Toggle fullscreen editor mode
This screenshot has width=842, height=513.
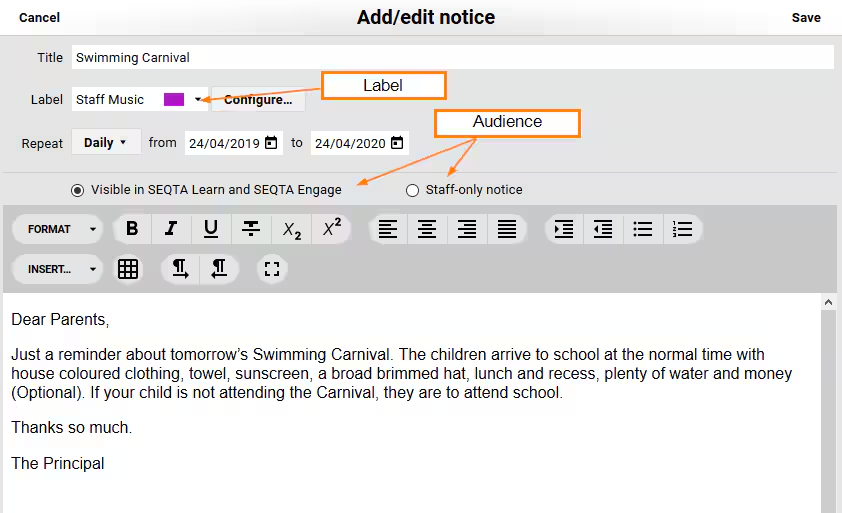pyautogui.click(x=272, y=269)
